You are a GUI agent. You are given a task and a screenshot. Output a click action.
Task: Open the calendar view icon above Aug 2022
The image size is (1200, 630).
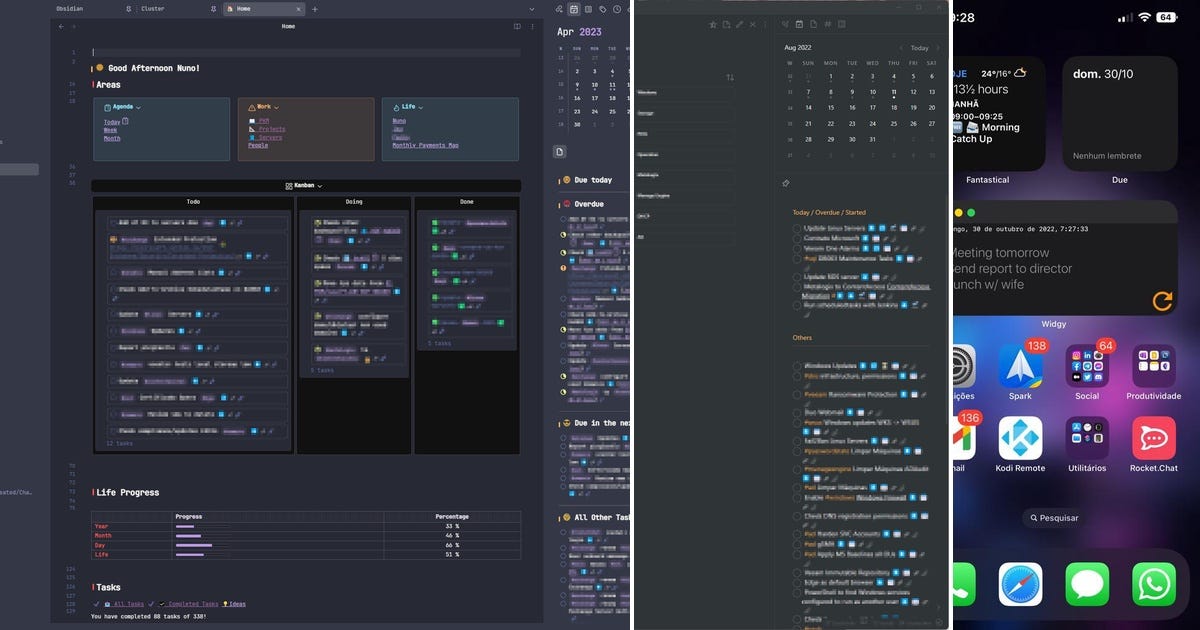coord(799,24)
